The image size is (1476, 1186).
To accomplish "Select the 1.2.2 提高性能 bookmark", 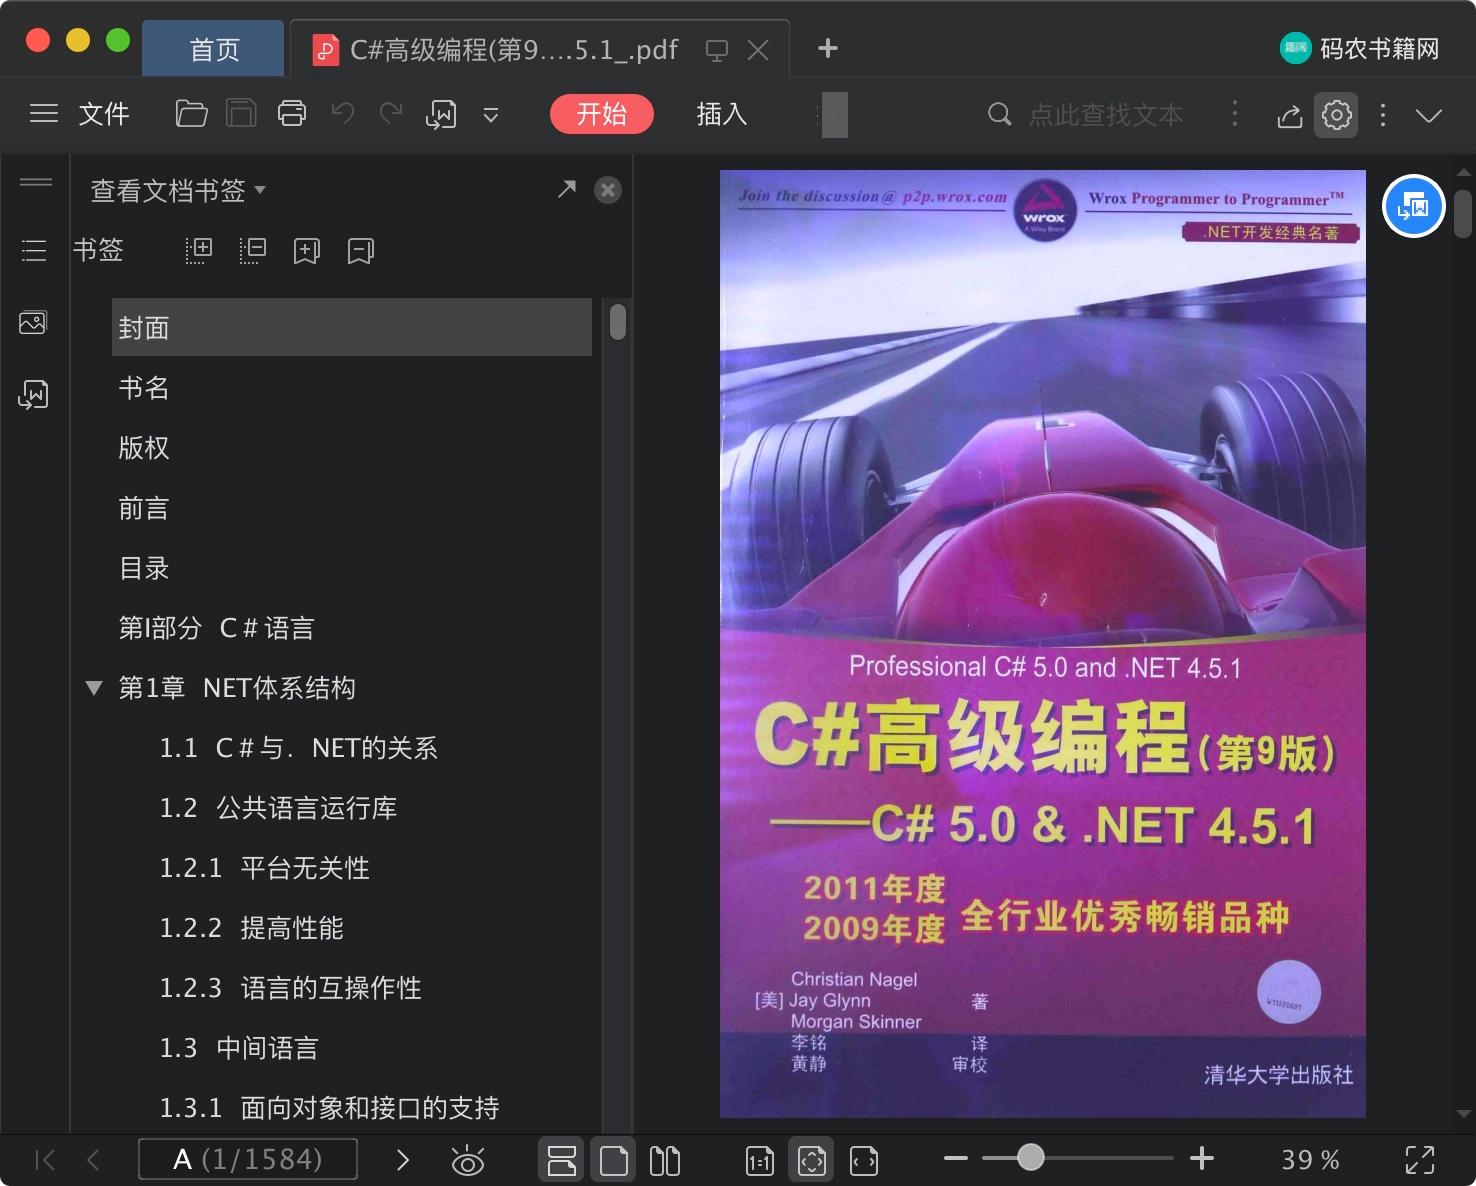I will click(x=251, y=928).
